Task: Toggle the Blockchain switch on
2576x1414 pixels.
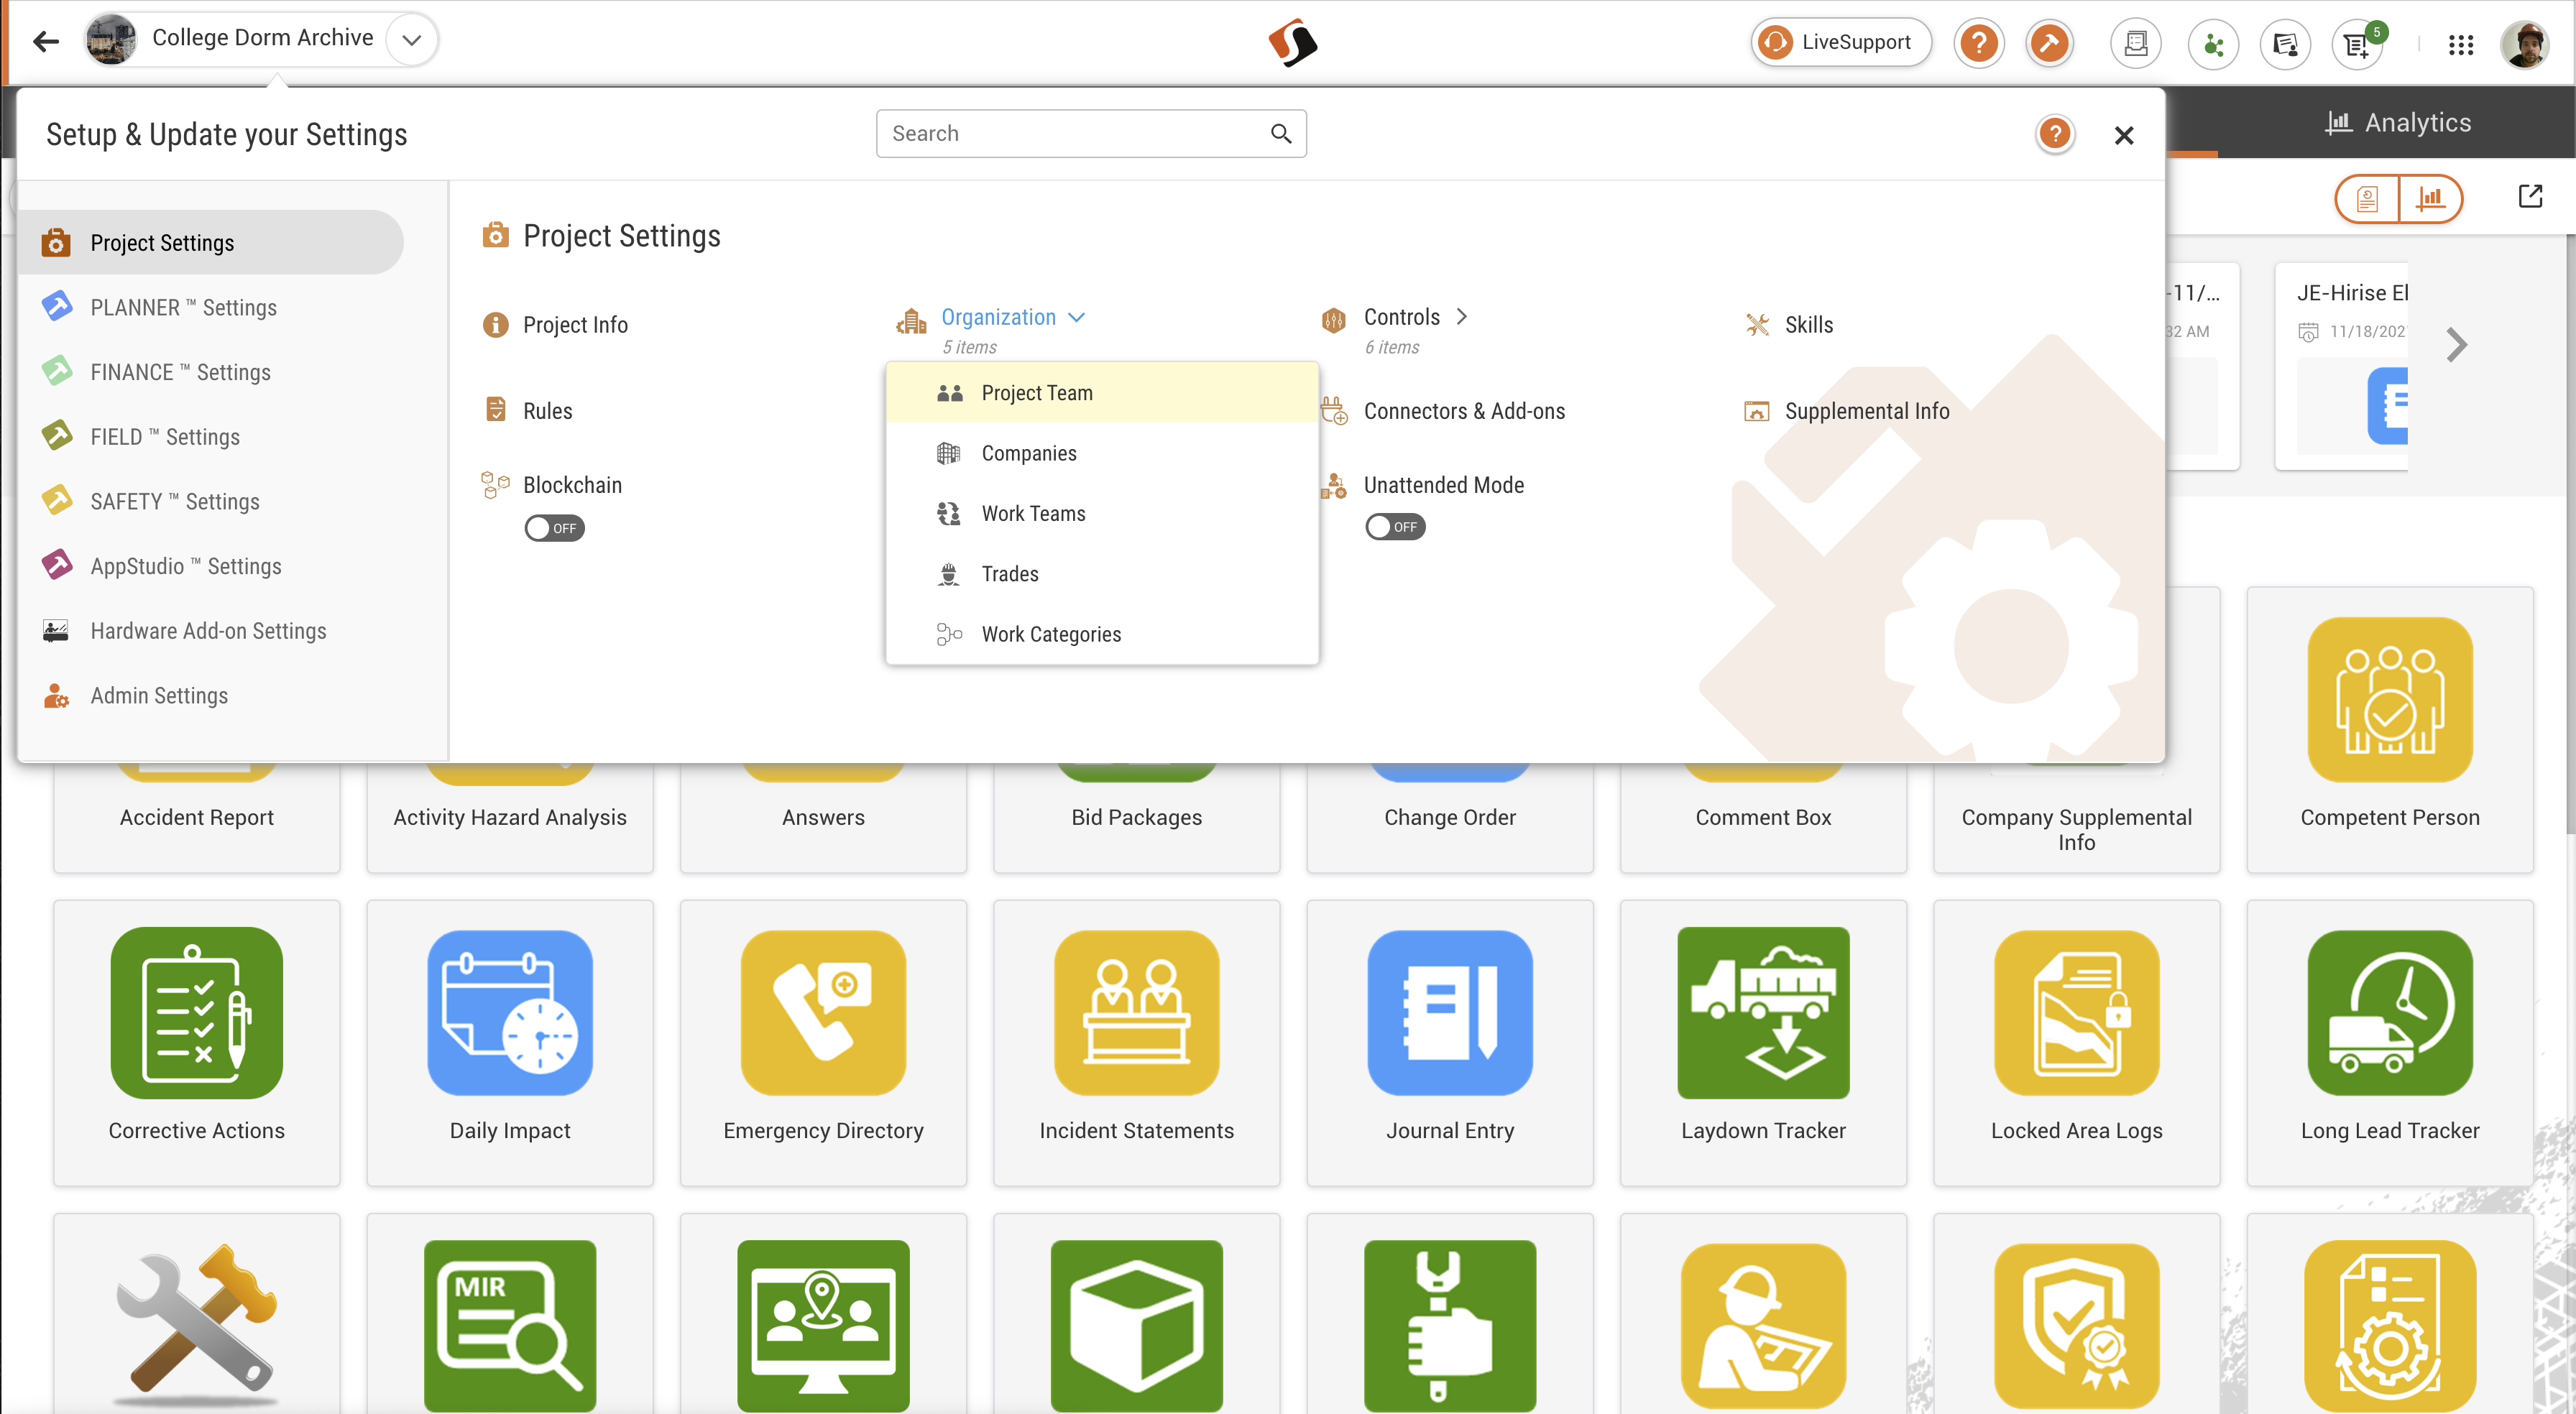Action: click(554, 528)
